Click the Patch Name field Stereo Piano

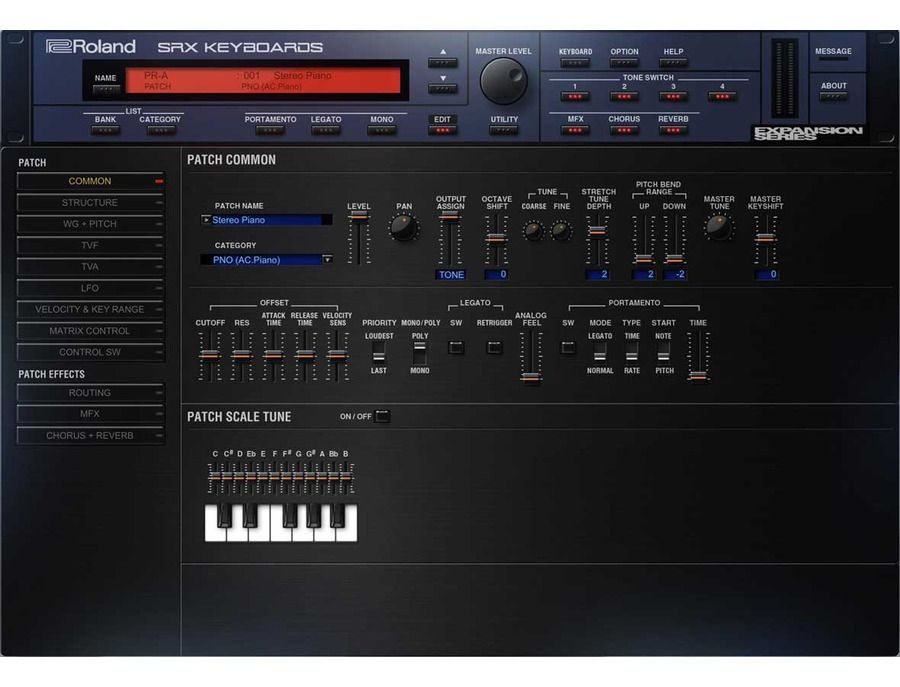click(271, 220)
